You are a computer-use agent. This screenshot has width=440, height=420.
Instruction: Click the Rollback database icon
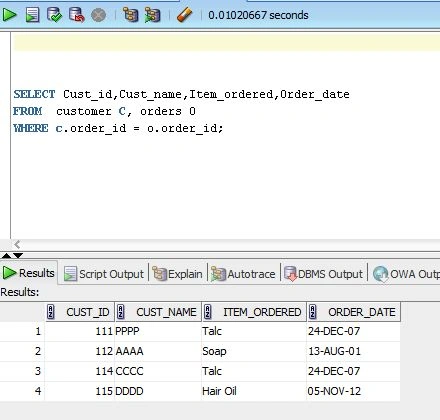tap(76, 15)
